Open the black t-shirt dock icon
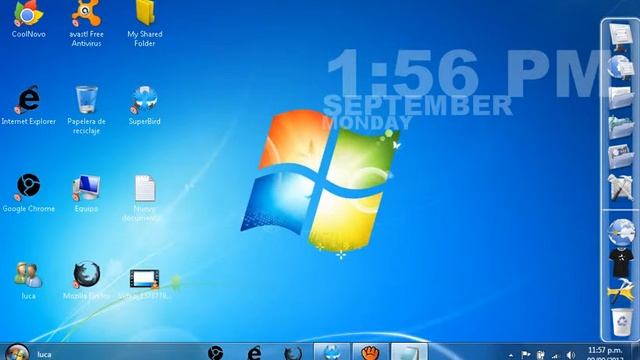Viewport: 640px width, 360px height. click(621, 262)
